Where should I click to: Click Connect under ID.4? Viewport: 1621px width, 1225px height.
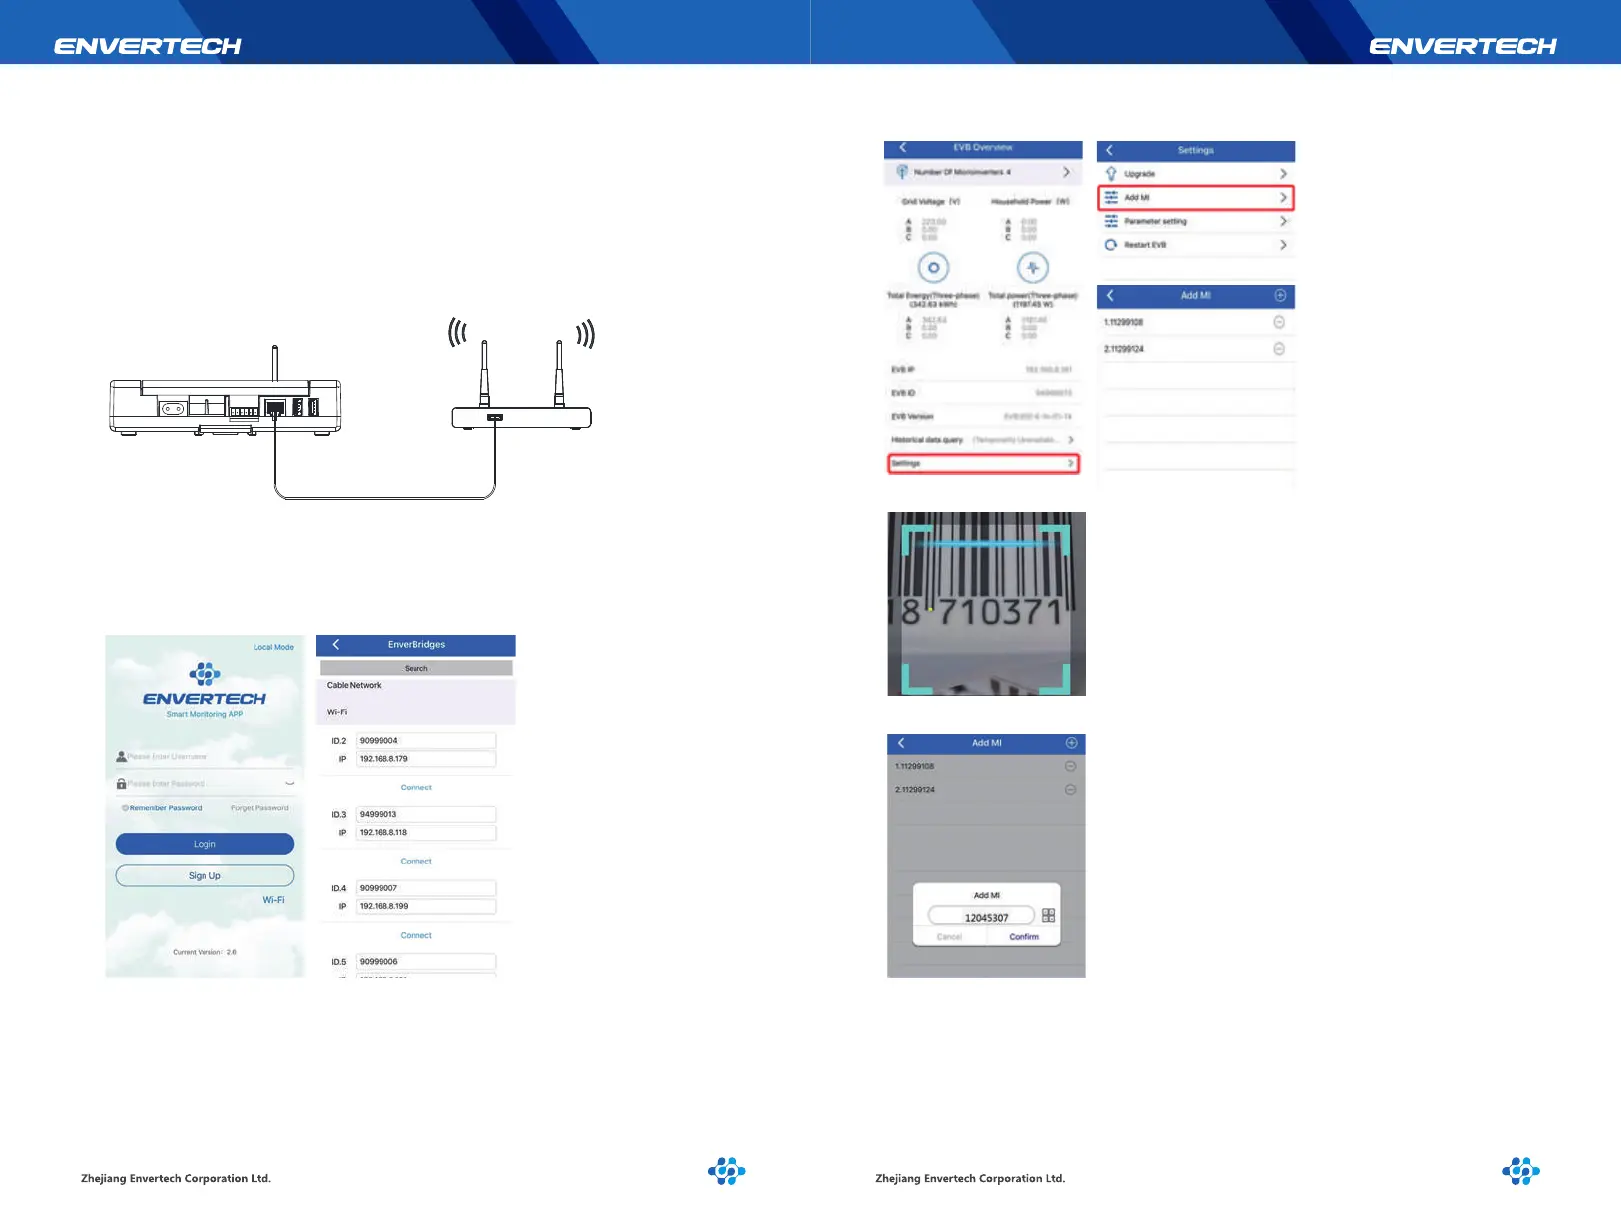[416, 936]
